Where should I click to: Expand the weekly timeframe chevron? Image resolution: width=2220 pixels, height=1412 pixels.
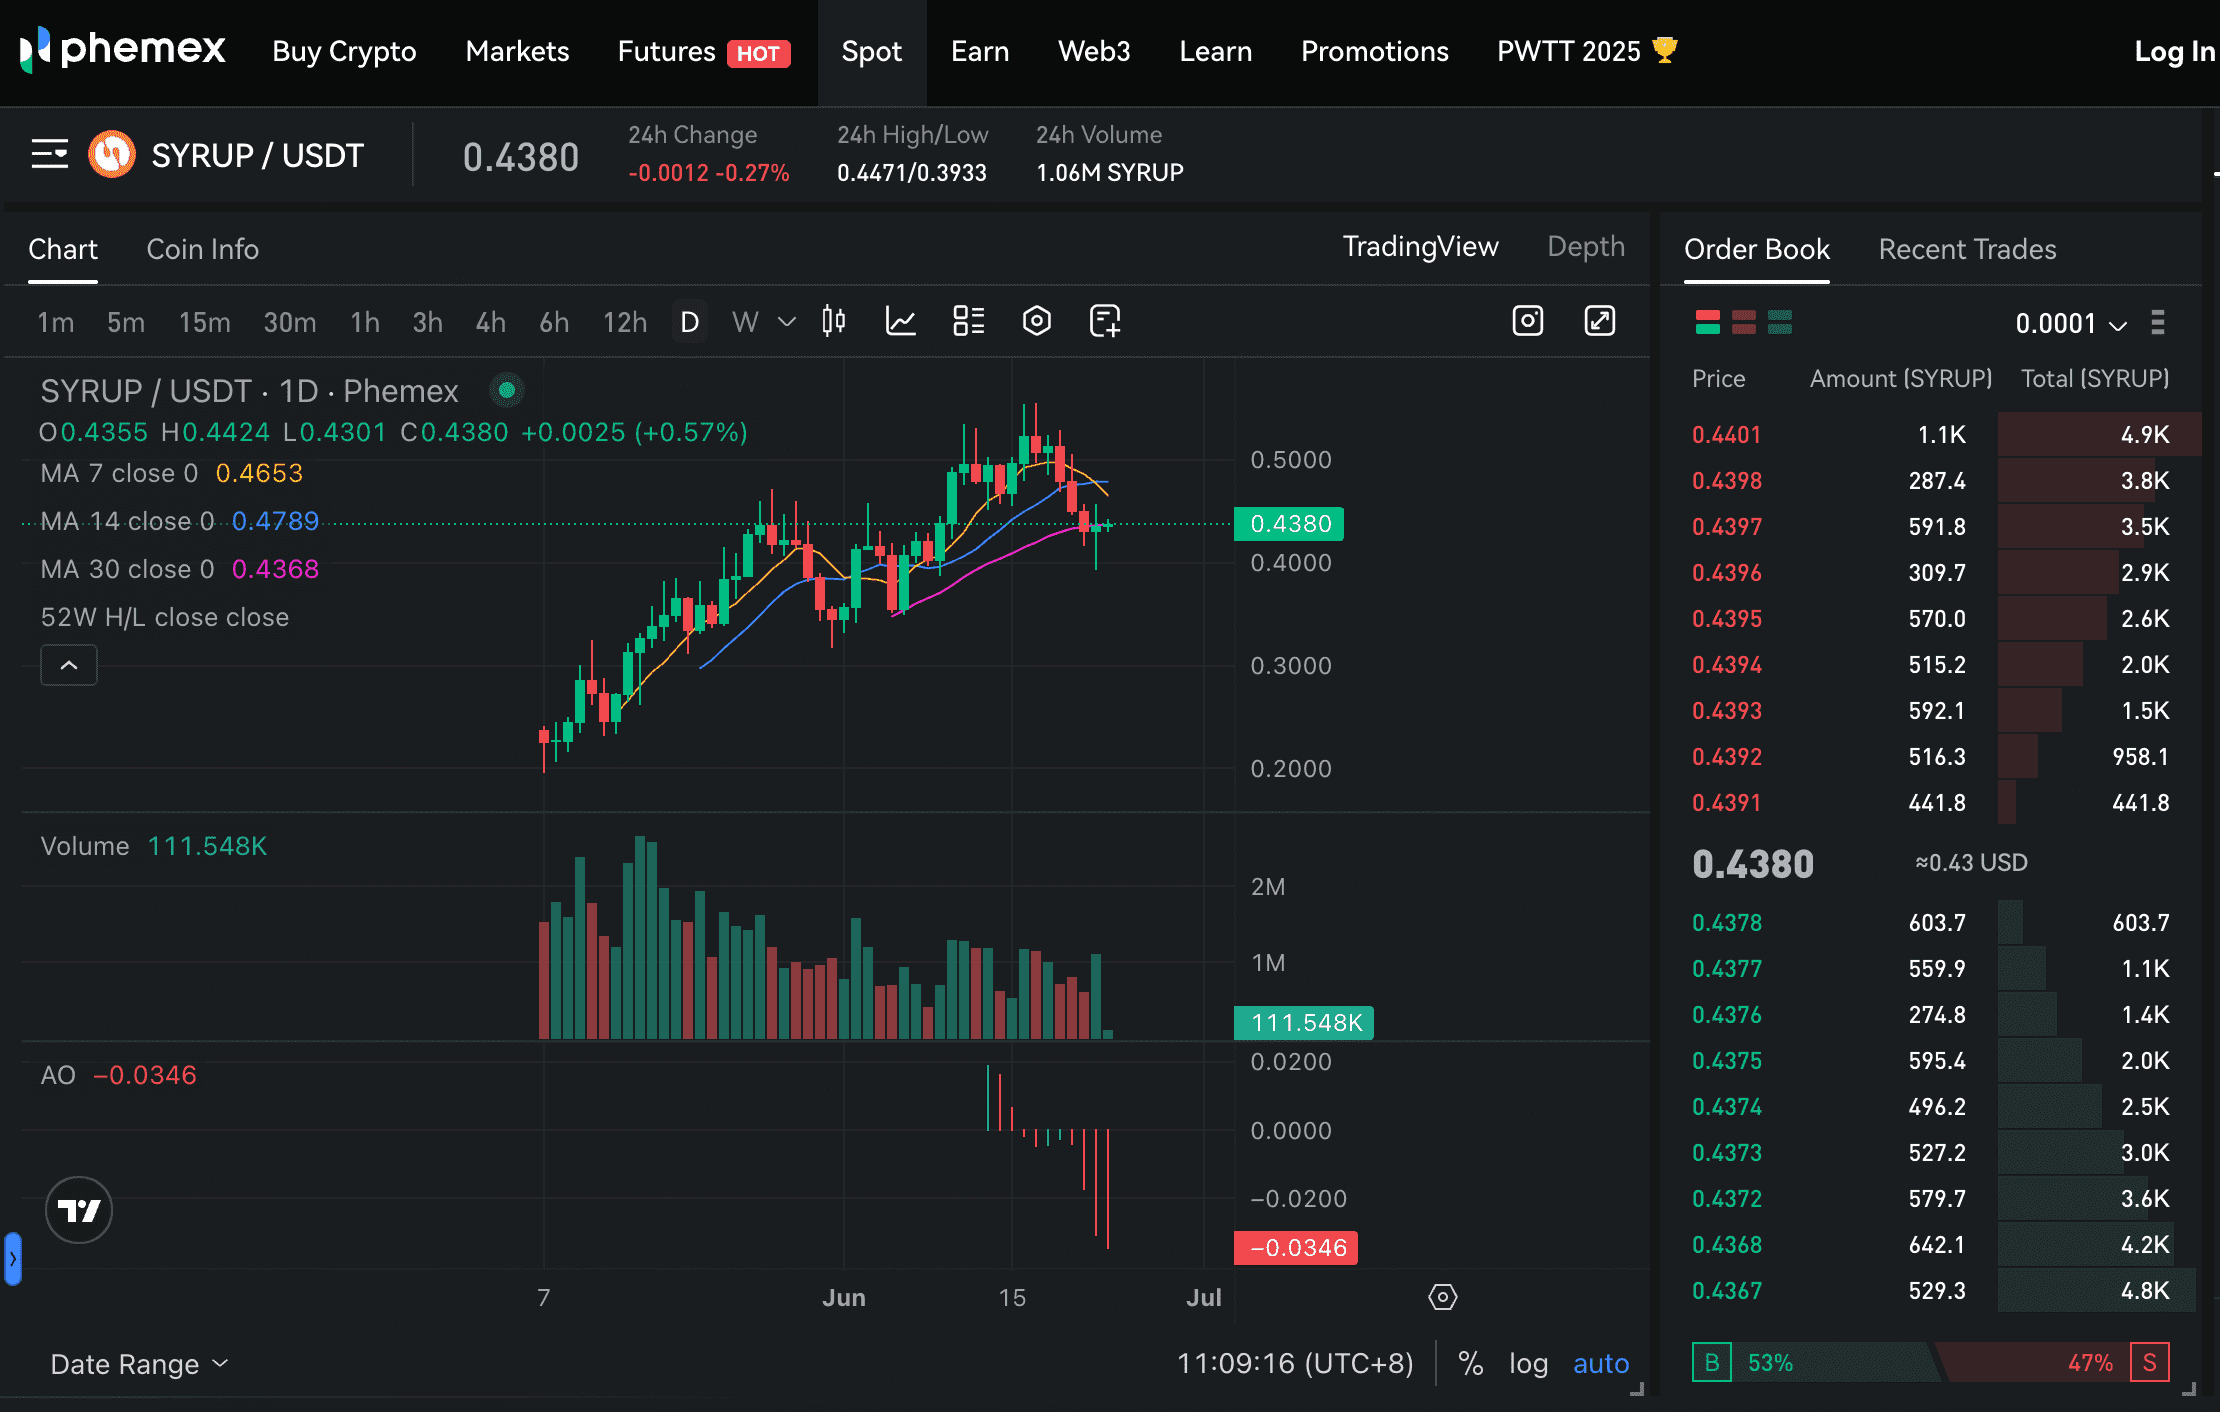point(786,322)
